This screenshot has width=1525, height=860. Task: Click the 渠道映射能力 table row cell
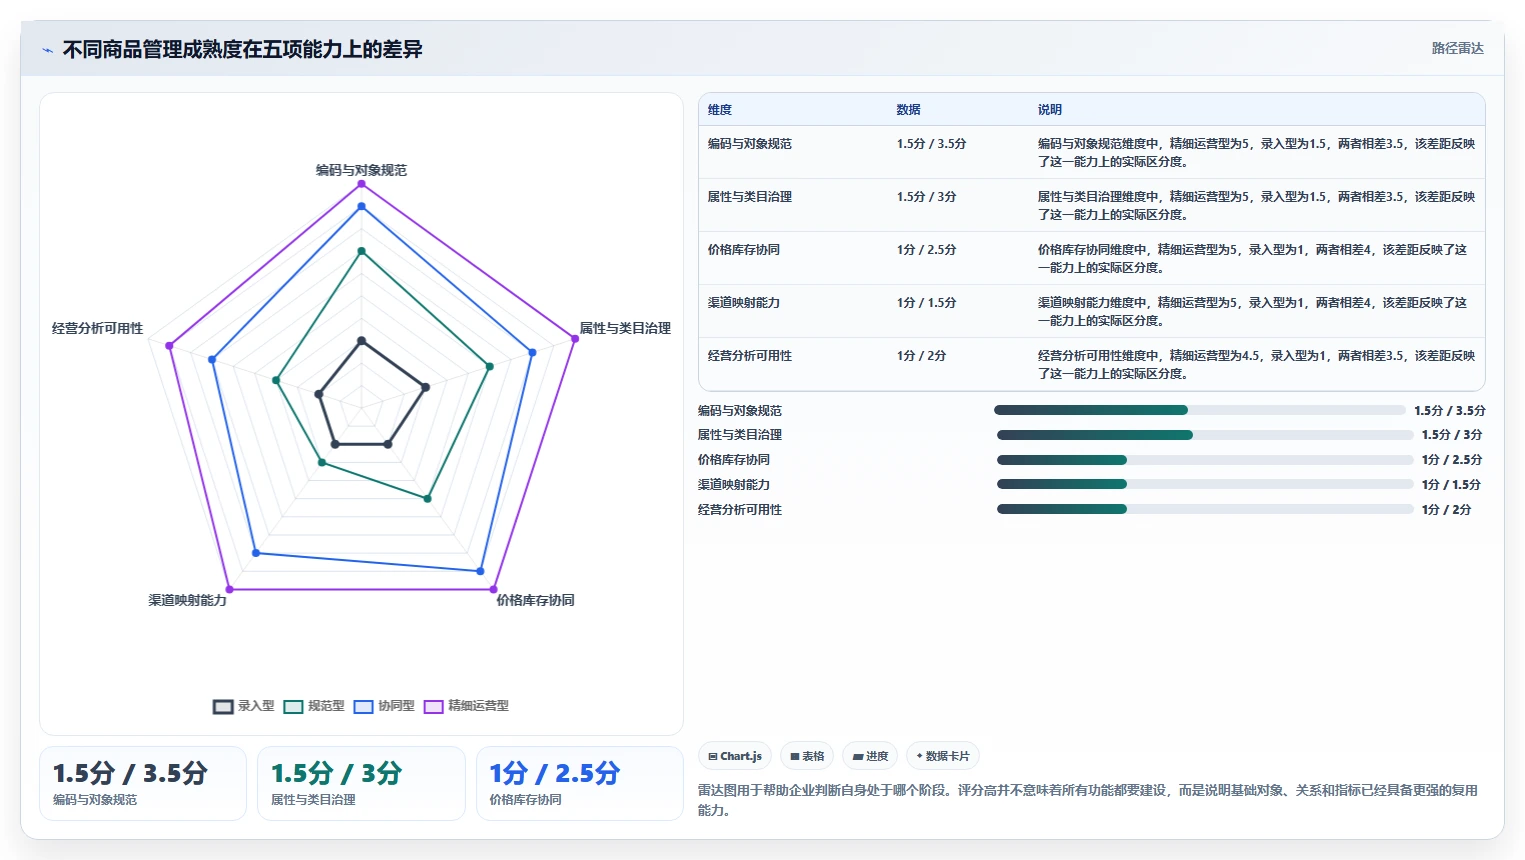coord(743,303)
